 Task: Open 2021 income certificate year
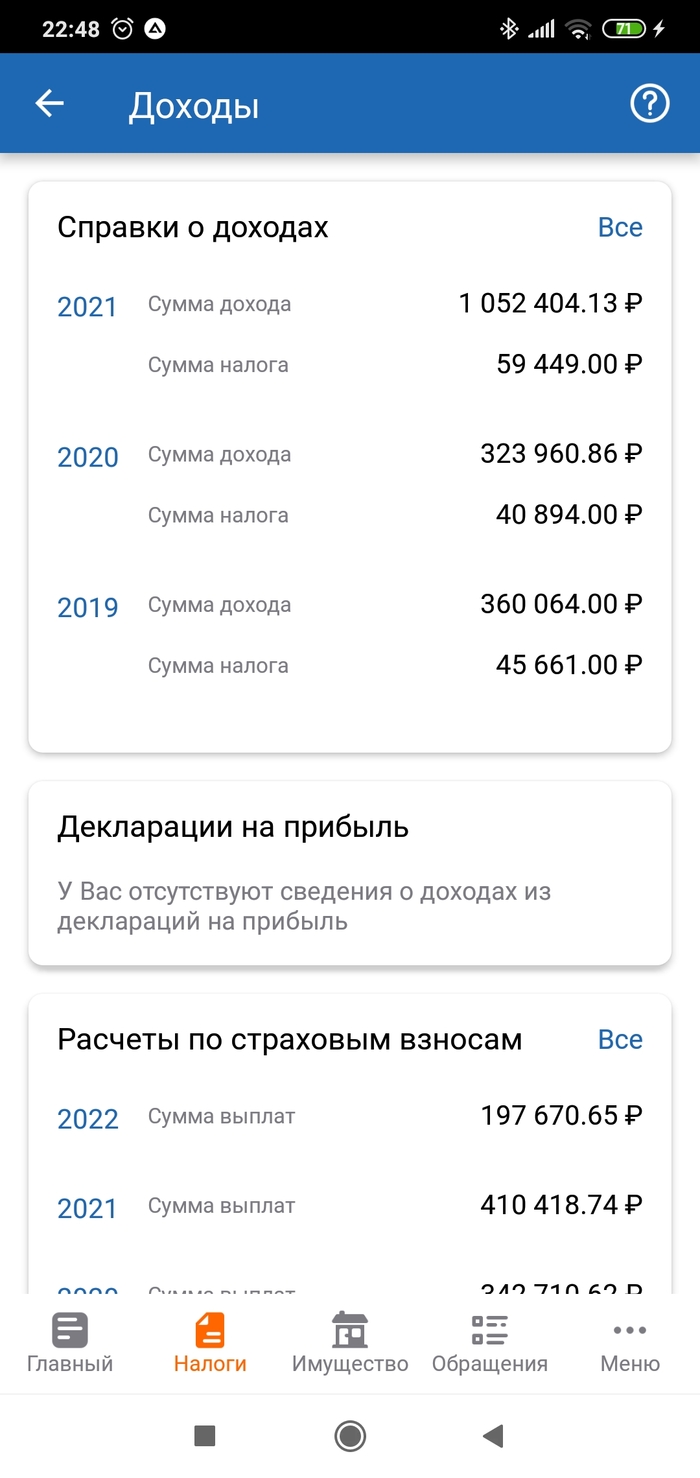click(88, 307)
